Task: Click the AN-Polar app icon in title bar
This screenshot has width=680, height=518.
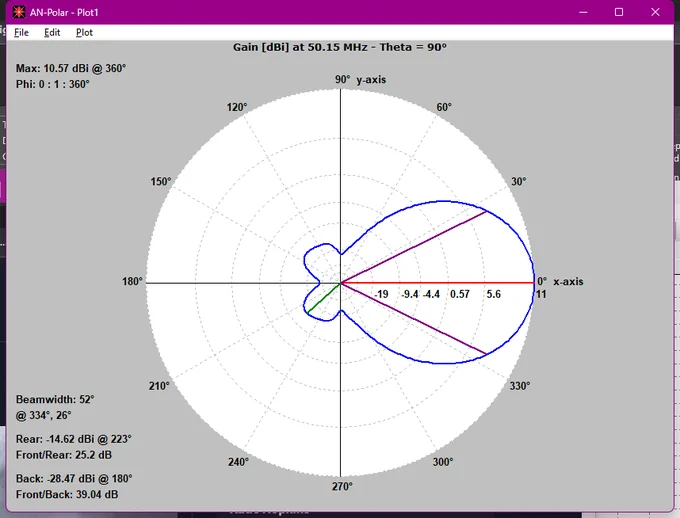Action: [x=19, y=12]
